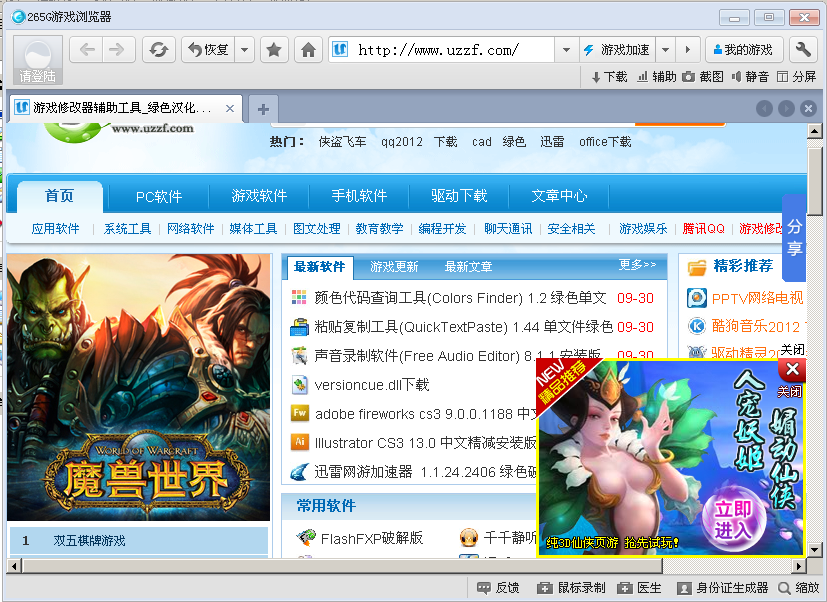This screenshot has width=827, height=602.
Task: Click the 魔兽世界 World of Warcraft banner
Action: 139,387
